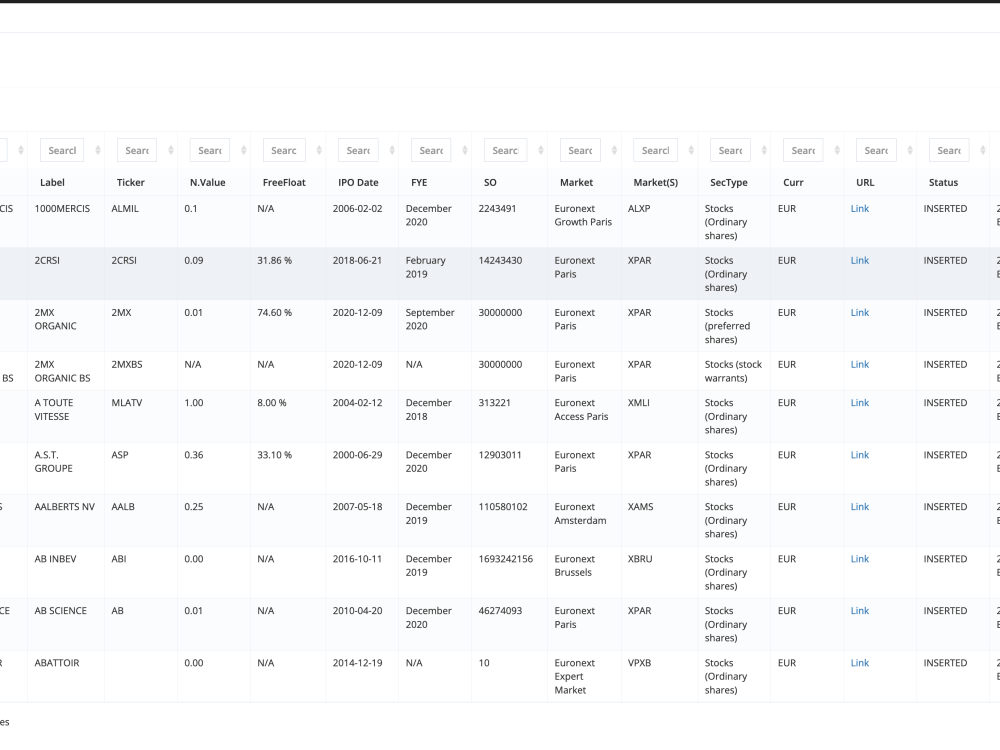The height and width of the screenshot is (750, 1000).
Task: Open the Link for A.S.T. GROUPE
Action: (860, 455)
